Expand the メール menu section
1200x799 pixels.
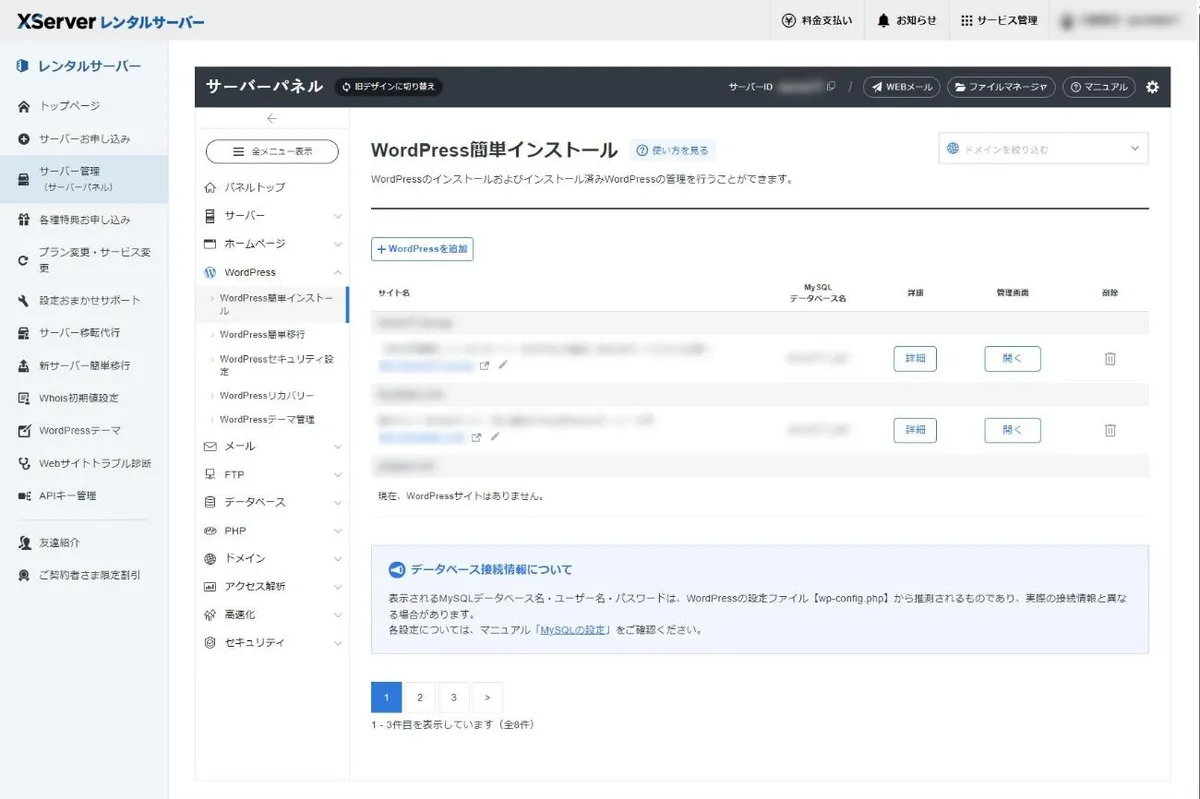coord(272,446)
